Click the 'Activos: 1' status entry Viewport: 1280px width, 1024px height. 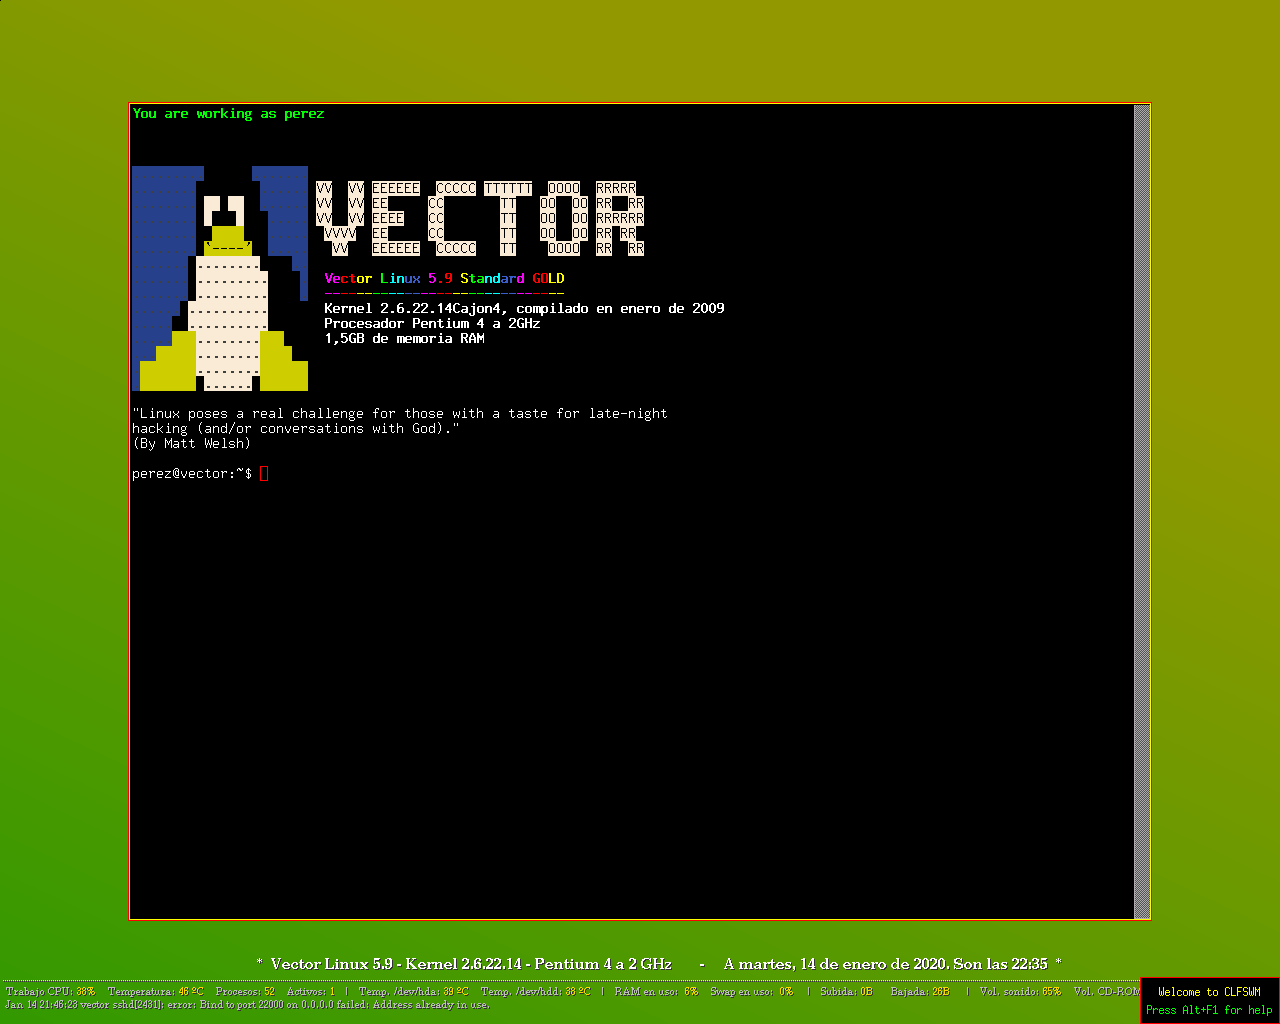311,992
